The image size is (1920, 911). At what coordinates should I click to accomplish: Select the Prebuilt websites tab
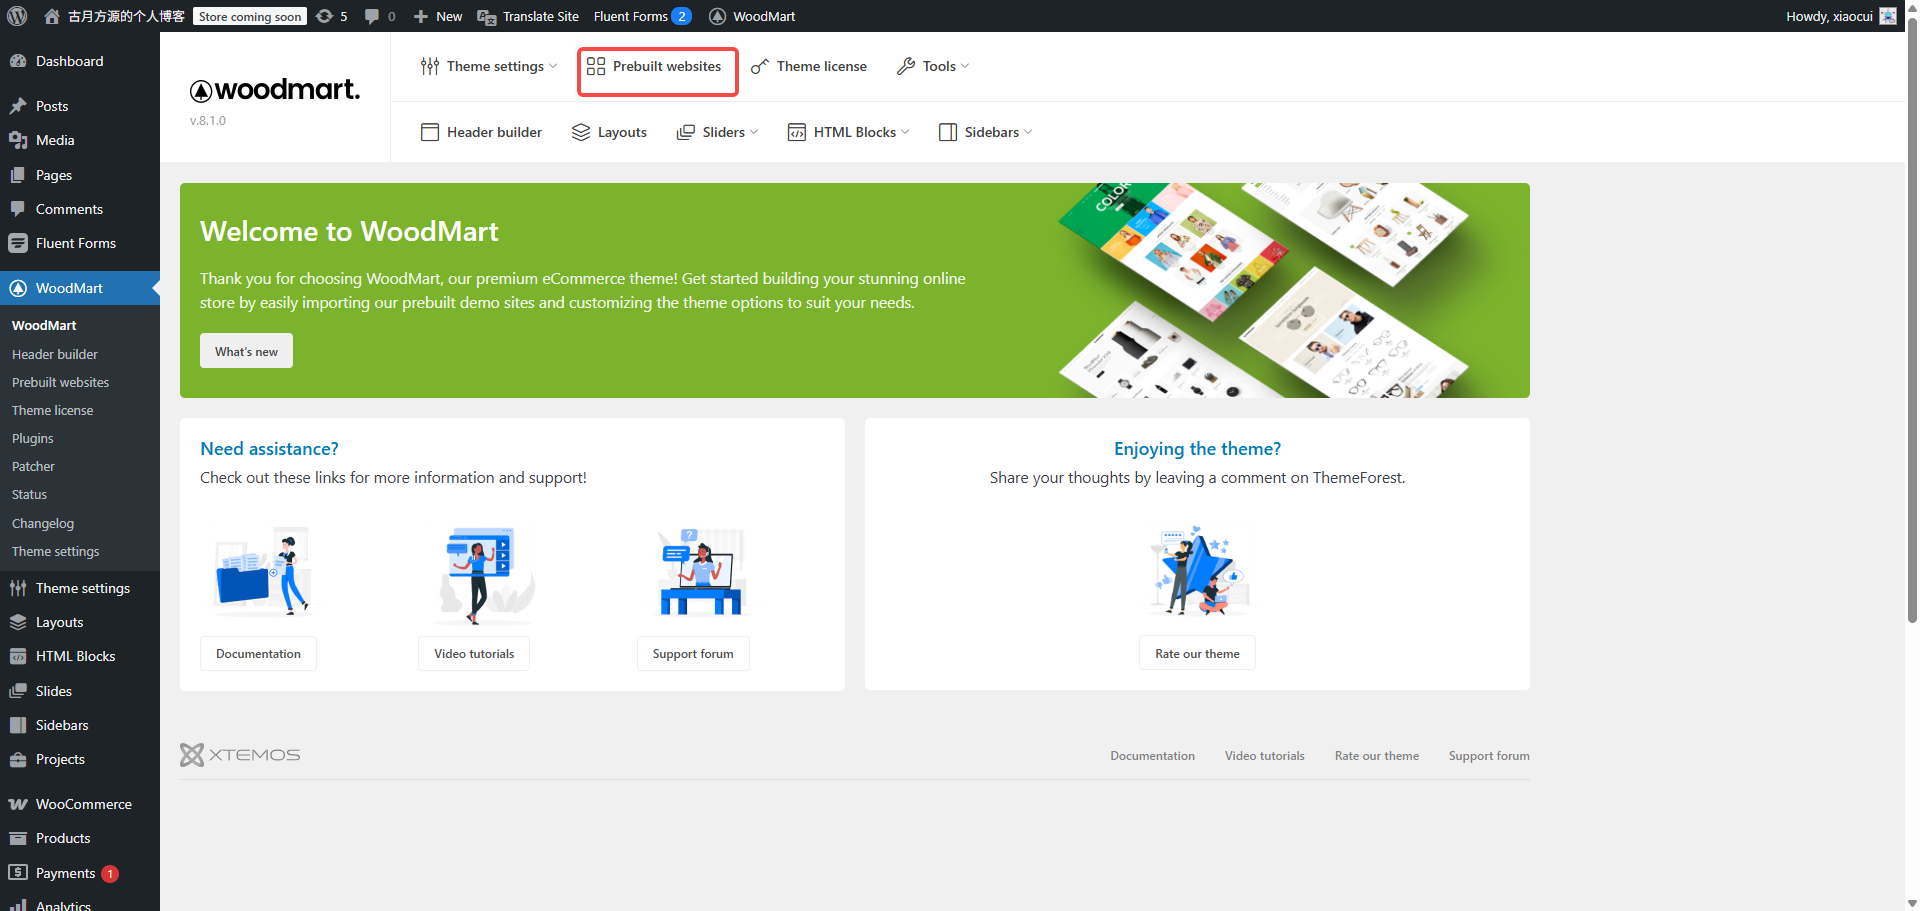657,66
